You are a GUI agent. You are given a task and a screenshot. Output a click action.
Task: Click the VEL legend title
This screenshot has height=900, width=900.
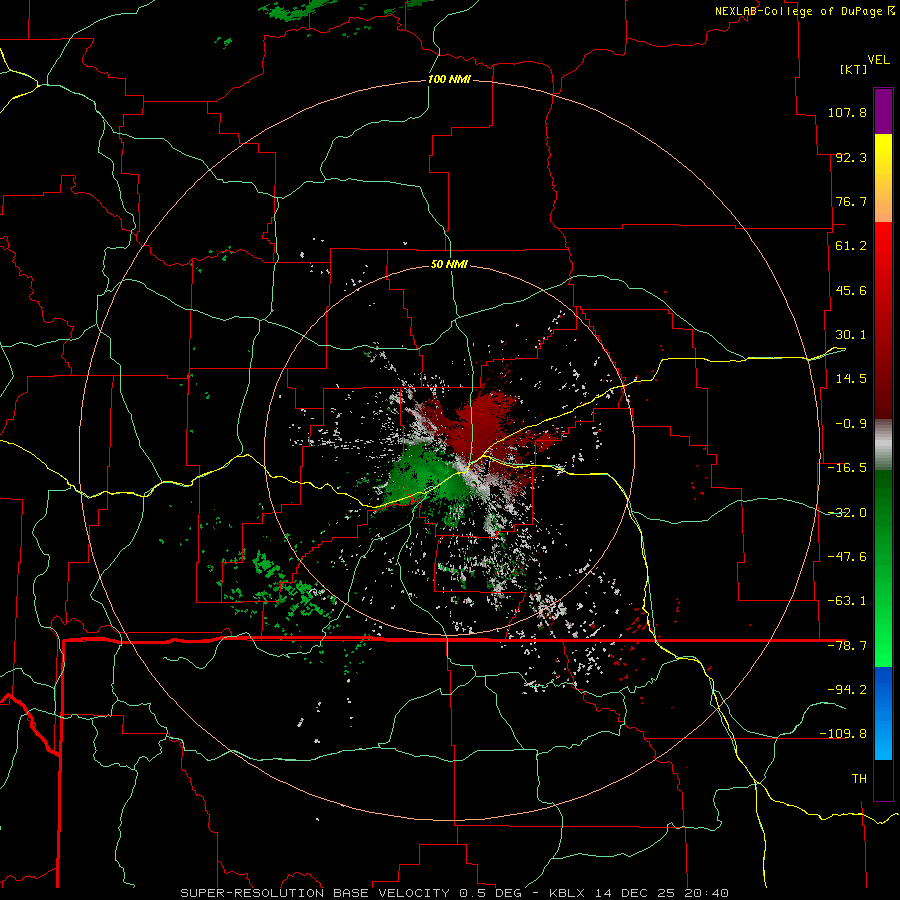(x=878, y=60)
